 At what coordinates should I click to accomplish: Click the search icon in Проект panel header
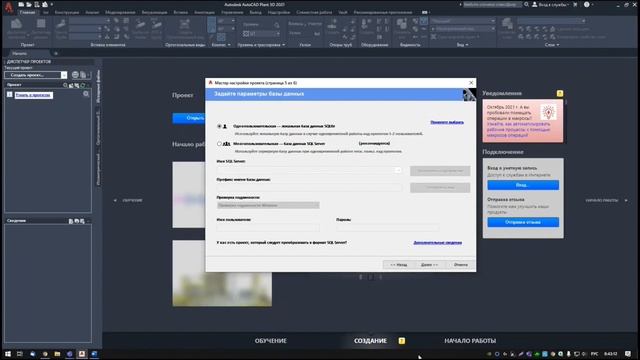click(65, 85)
